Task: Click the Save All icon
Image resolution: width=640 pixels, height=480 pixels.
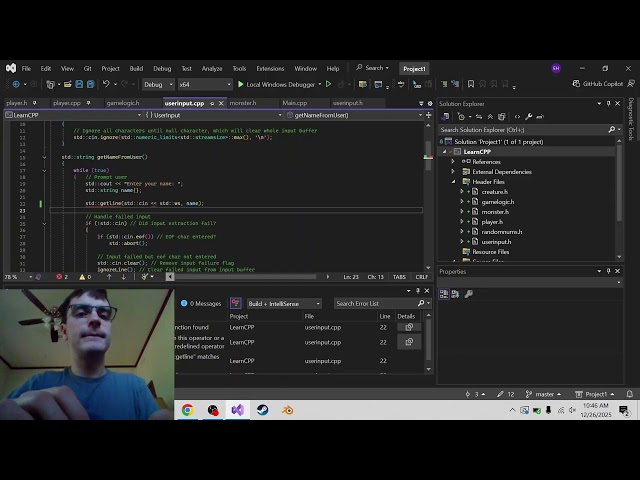Action: click(91, 84)
